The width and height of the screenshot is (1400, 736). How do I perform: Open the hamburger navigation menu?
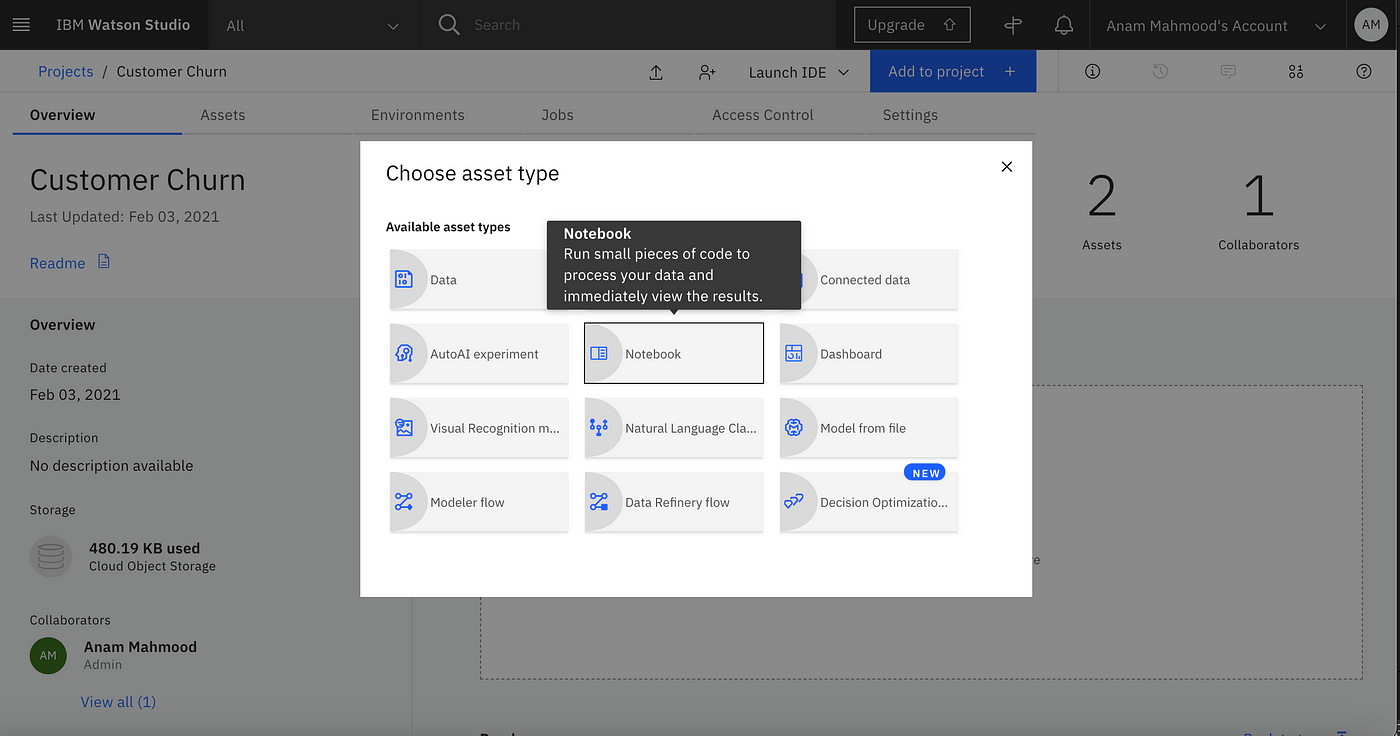21,25
